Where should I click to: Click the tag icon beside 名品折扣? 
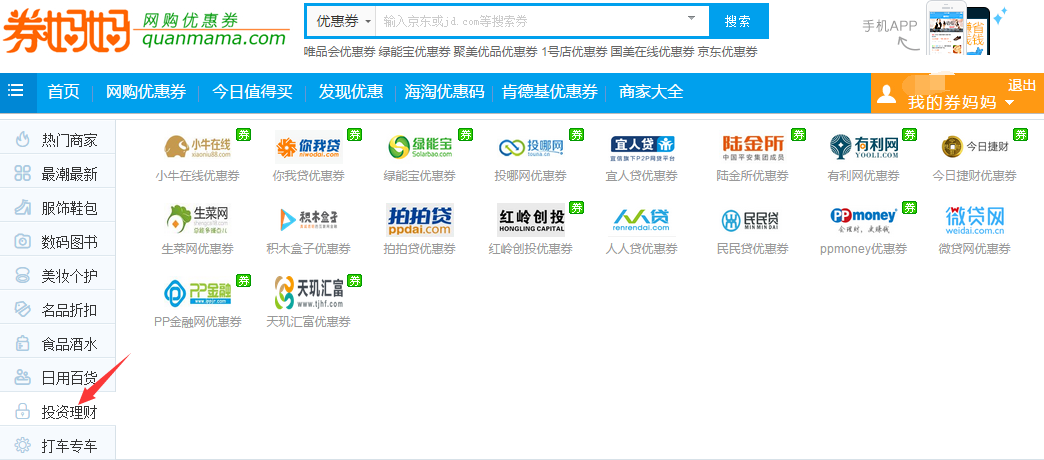pyautogui.click(x=23, y=309)
